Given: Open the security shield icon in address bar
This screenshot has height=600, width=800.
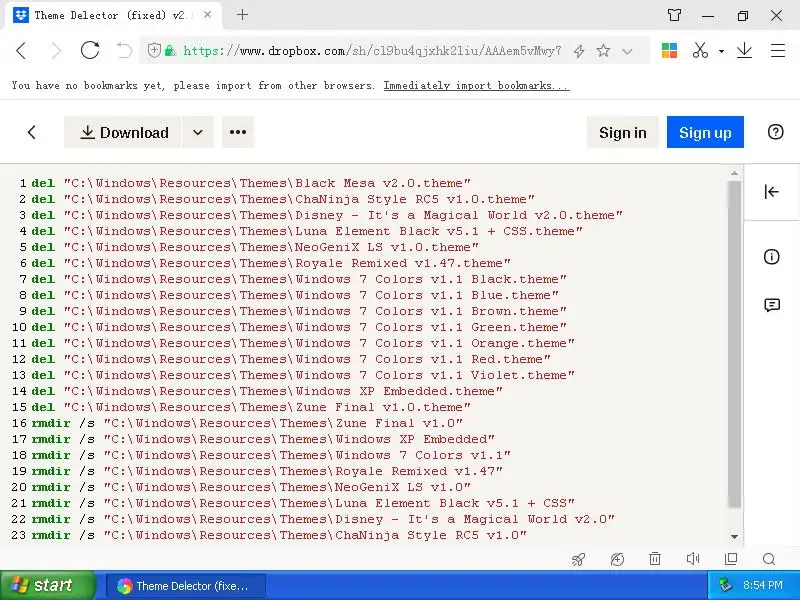Looking at the screenshot, I should (154, 50).
